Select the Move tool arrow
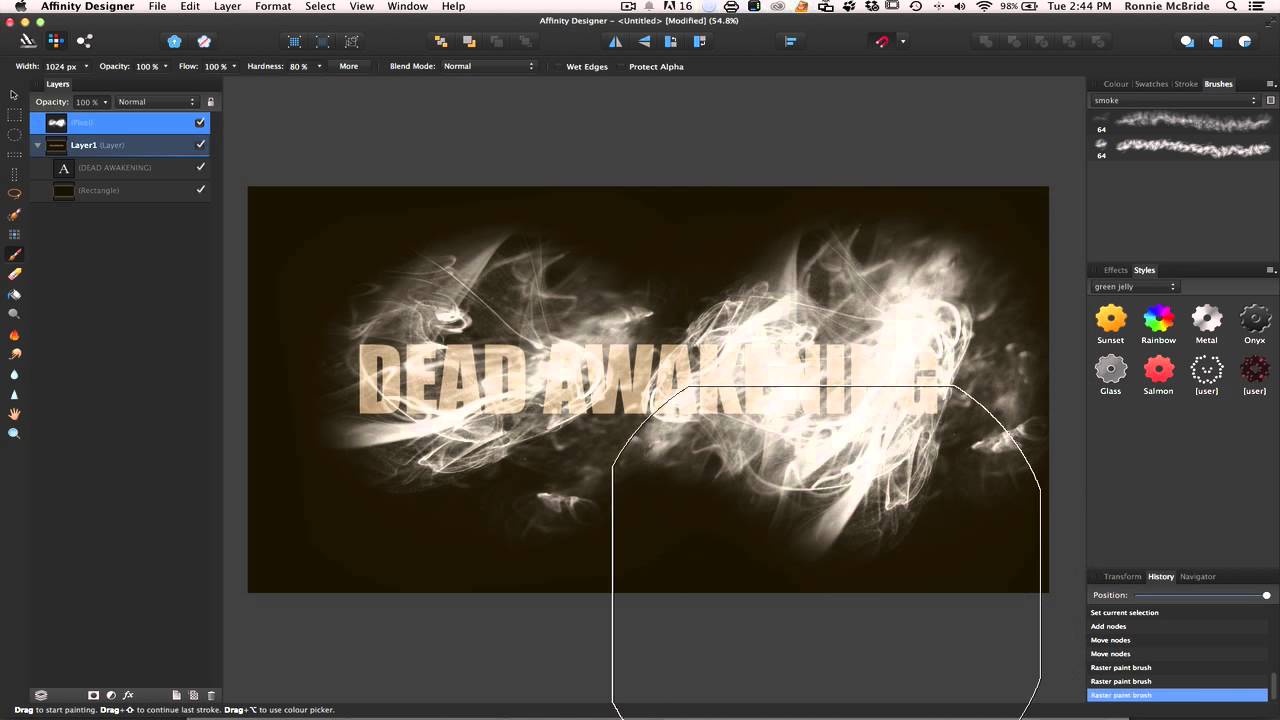Screen dimensions: 1280x720 tap(14, 95)
